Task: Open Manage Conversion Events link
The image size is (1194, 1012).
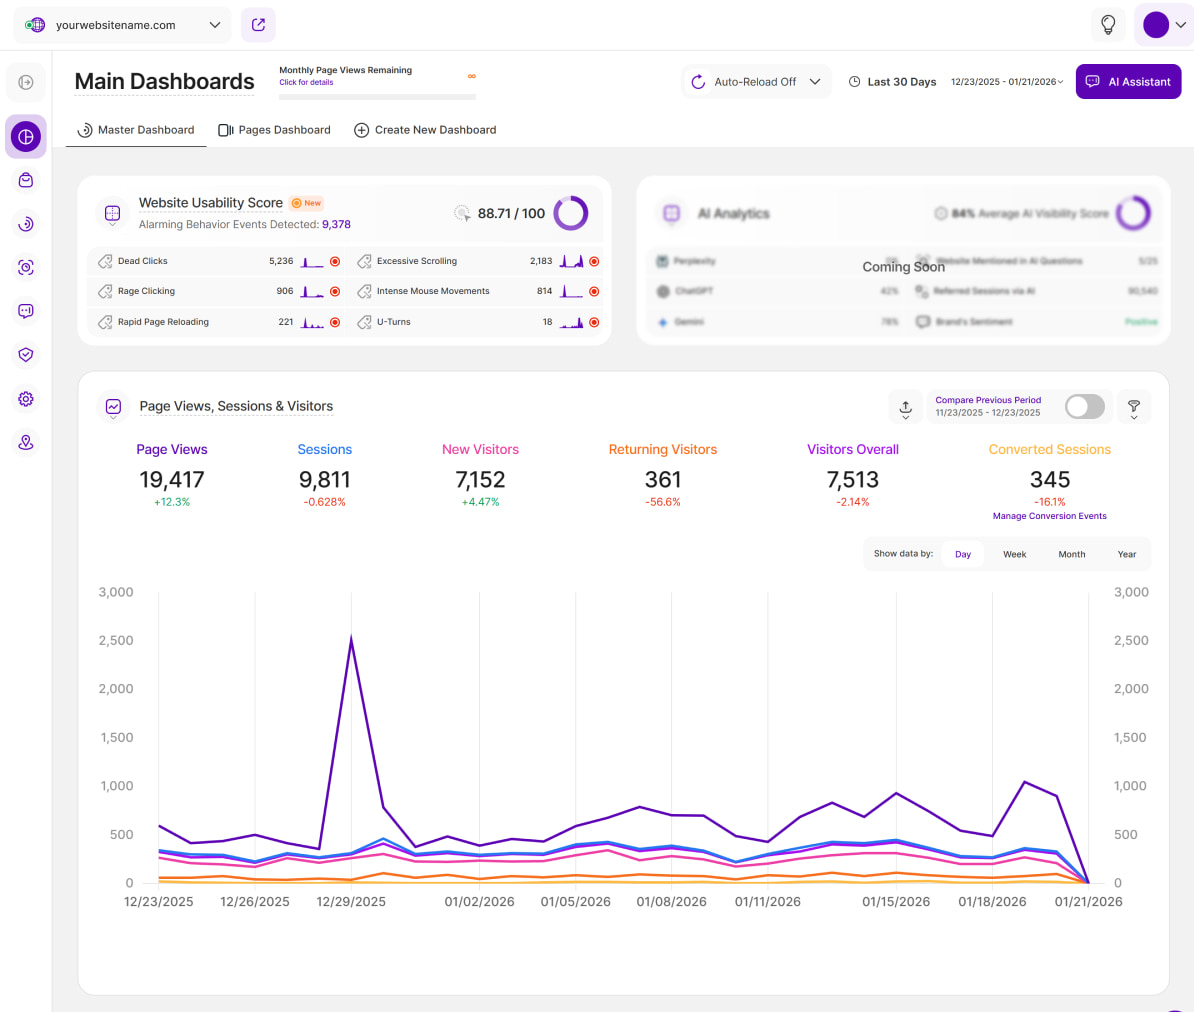Action: coord(1049,517)
